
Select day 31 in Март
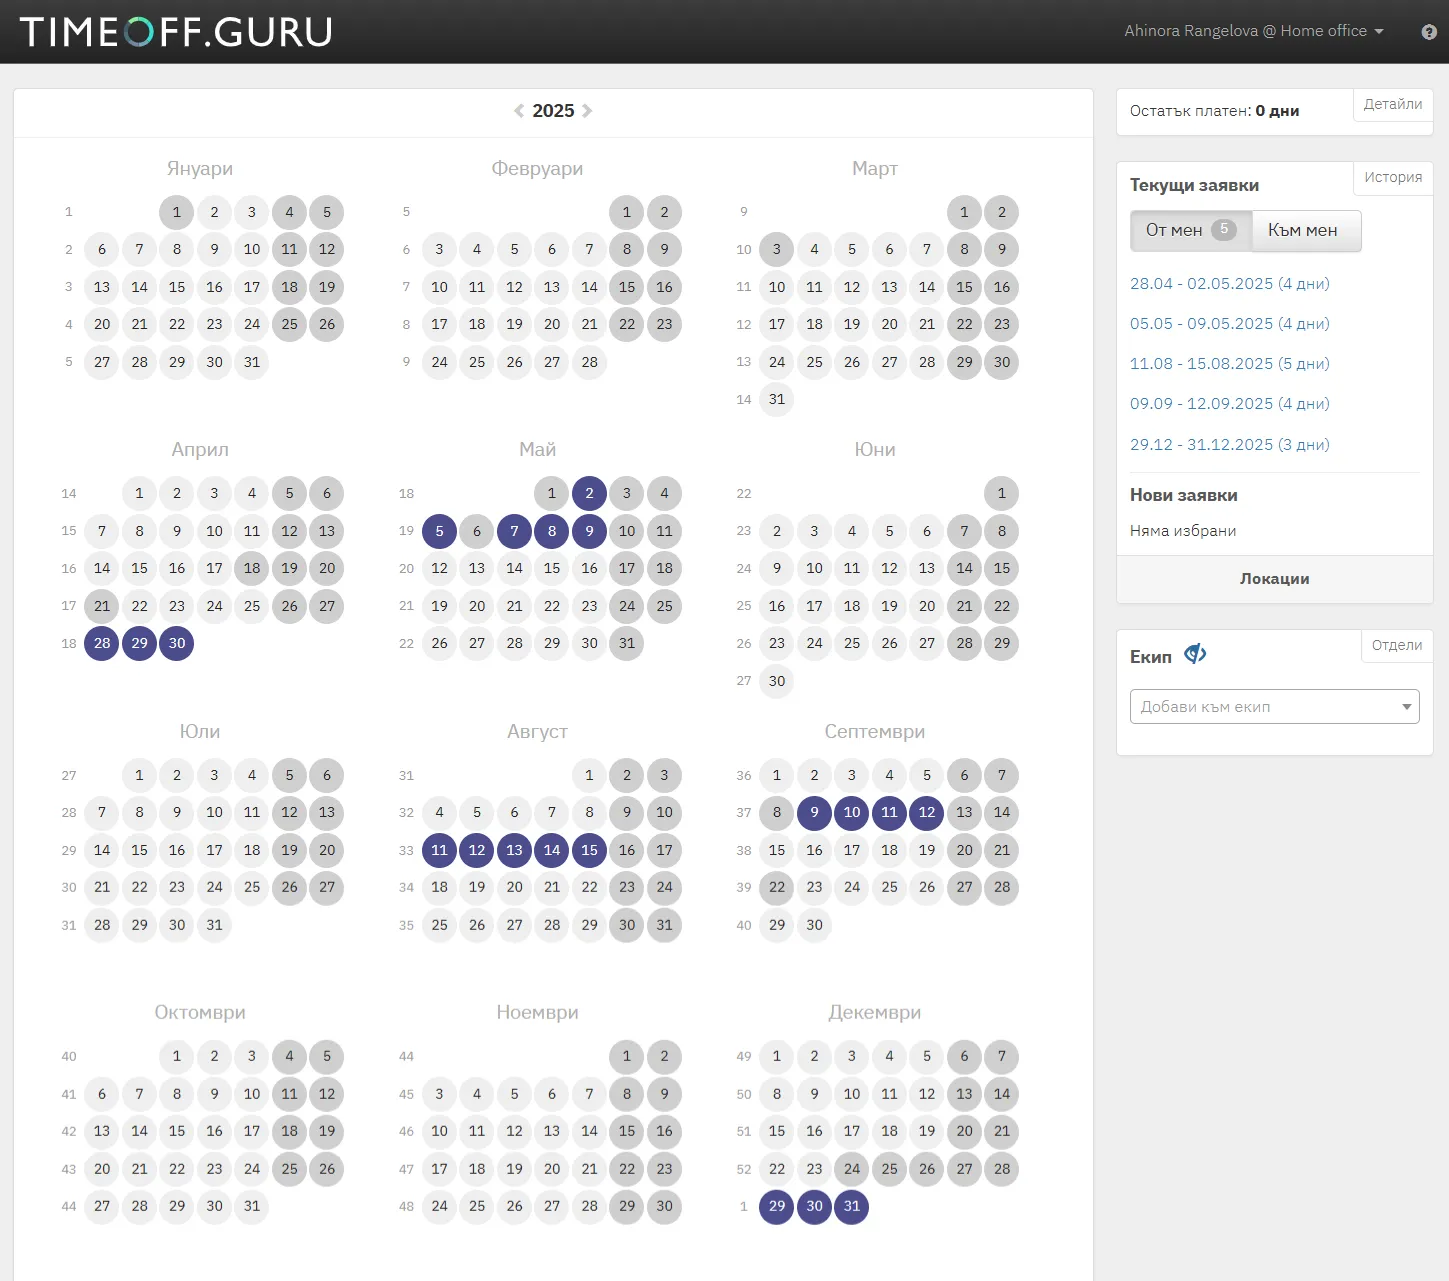[x=777, y=399]
